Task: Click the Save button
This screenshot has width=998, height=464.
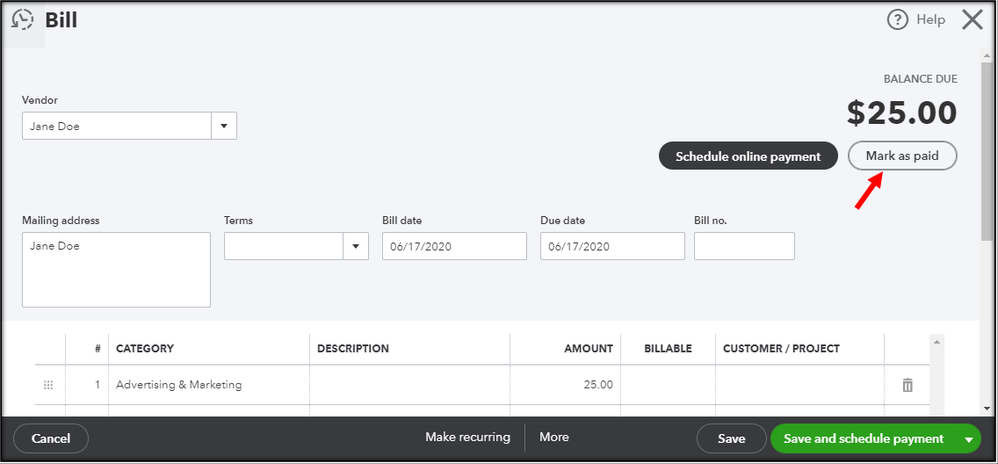Action: (731, 438)
